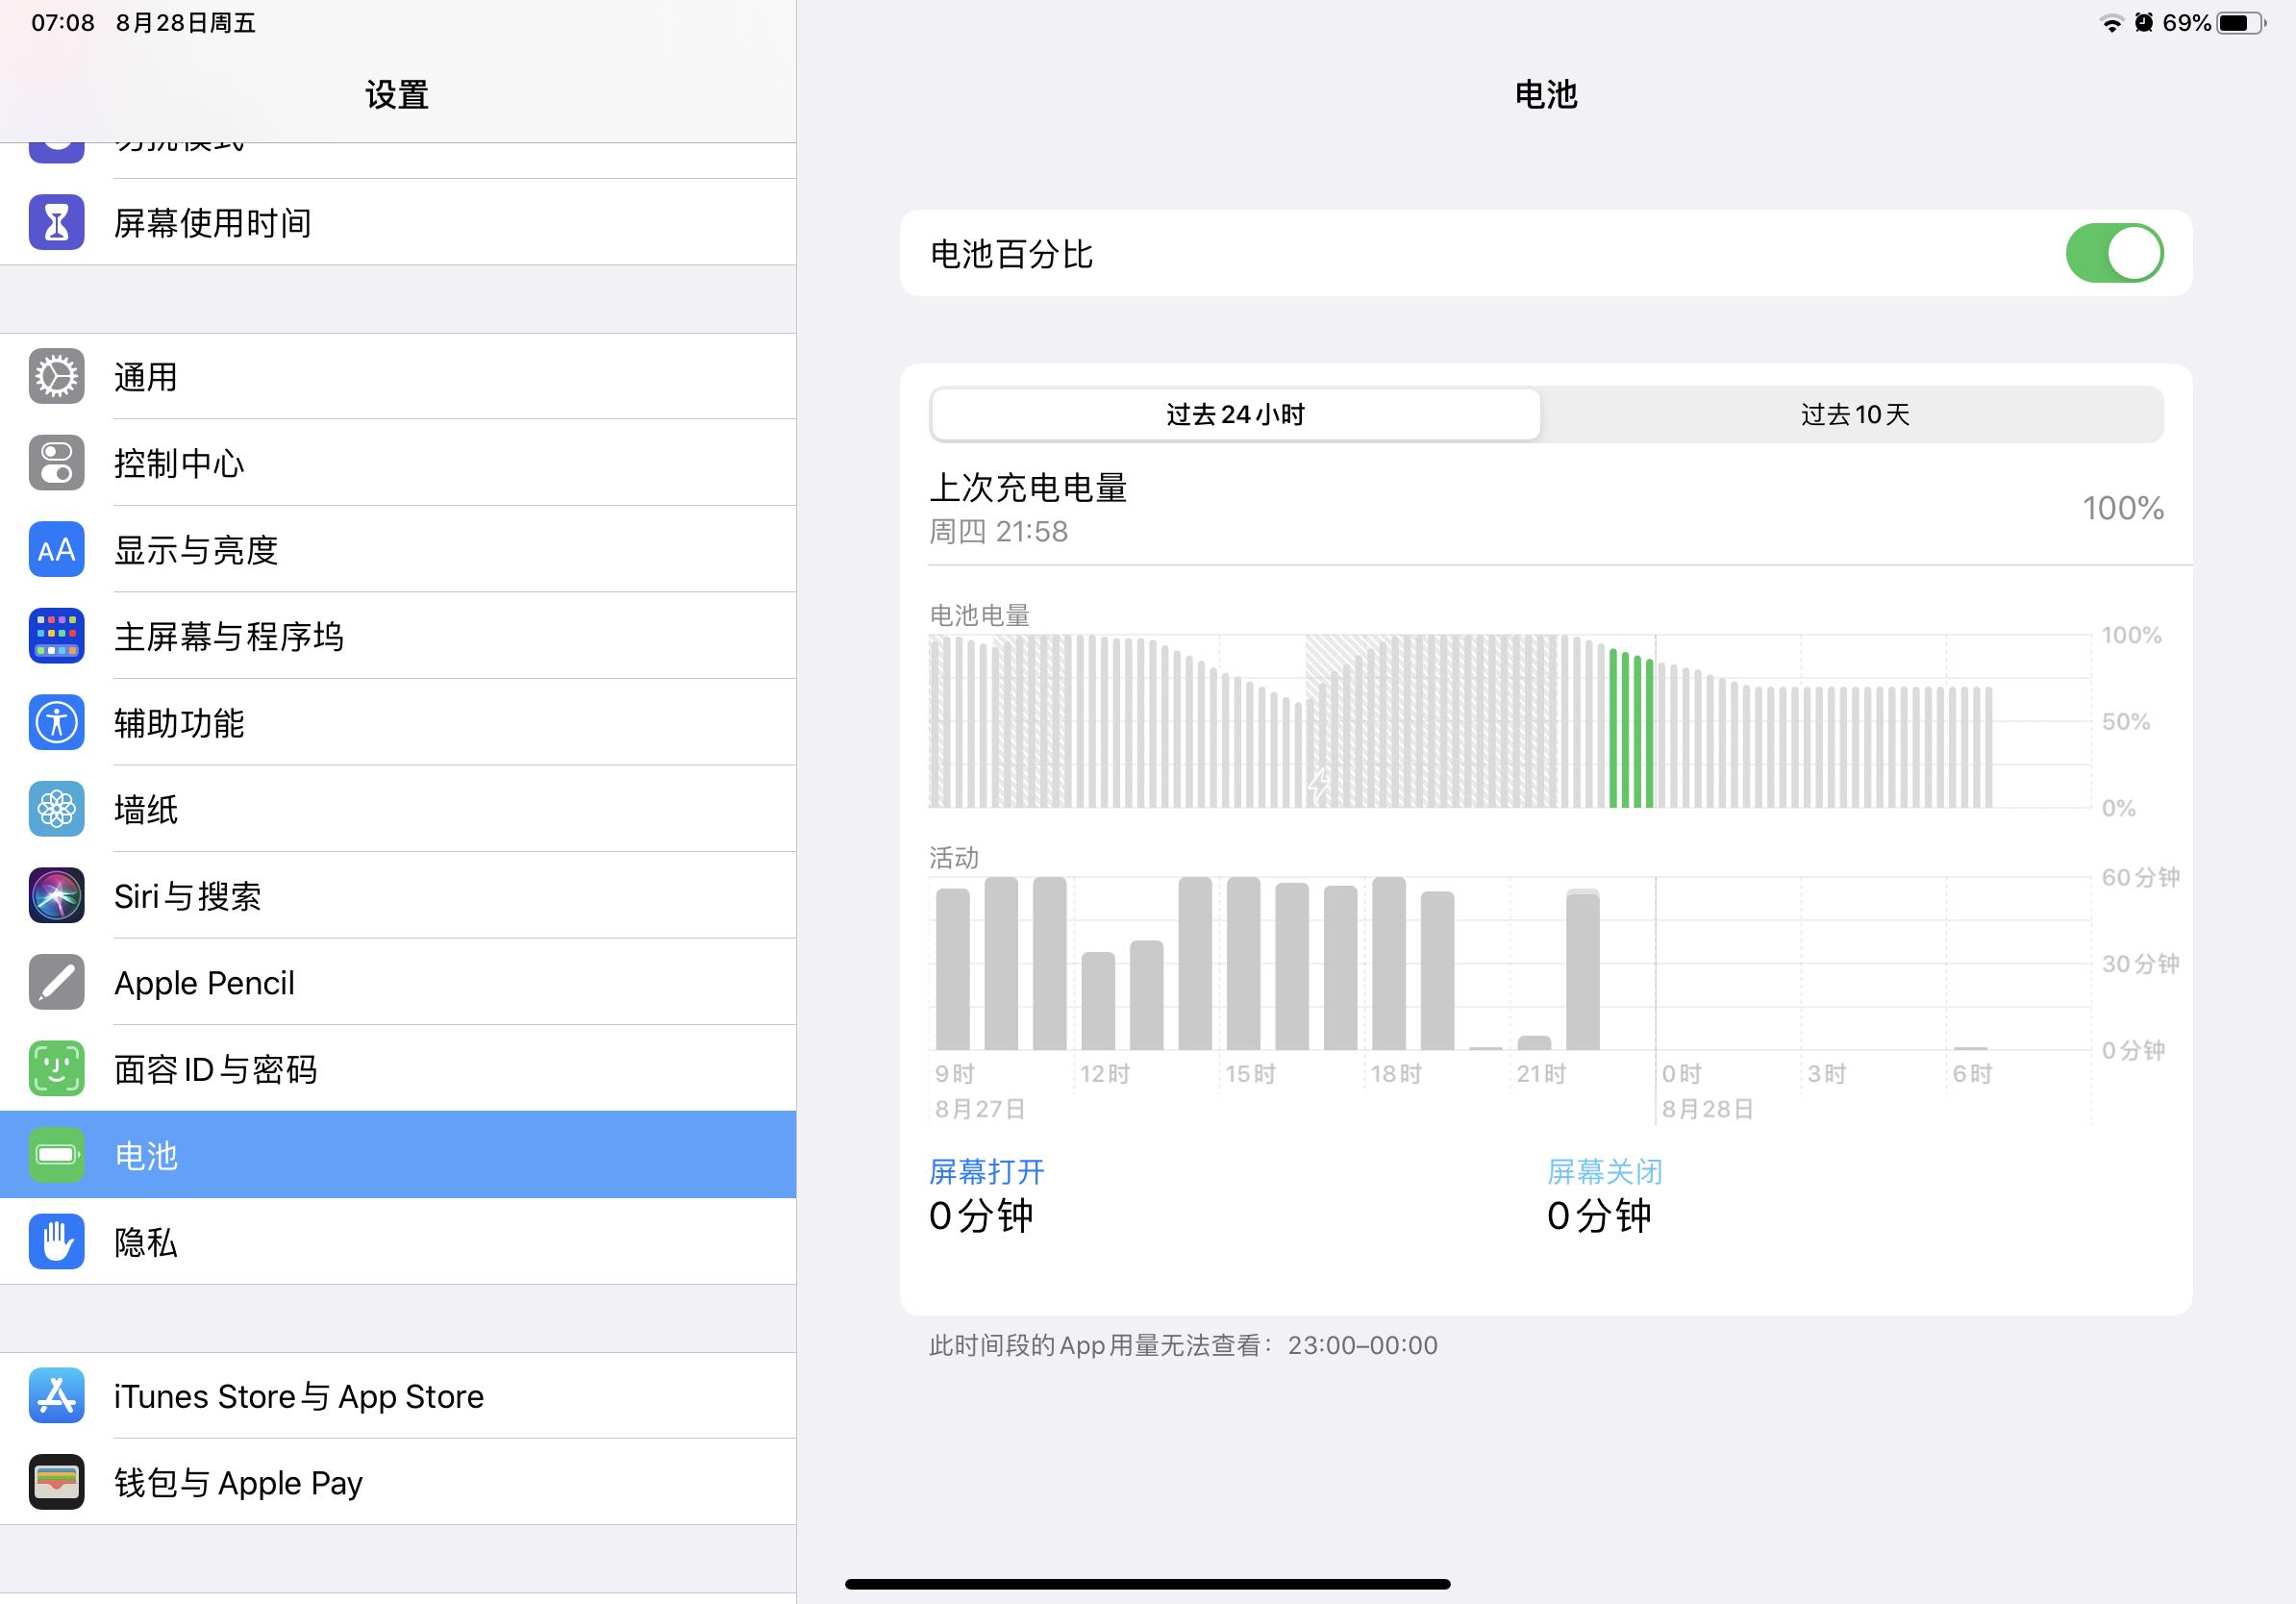
Task: Tap the General gear icon
Action: 56,377
